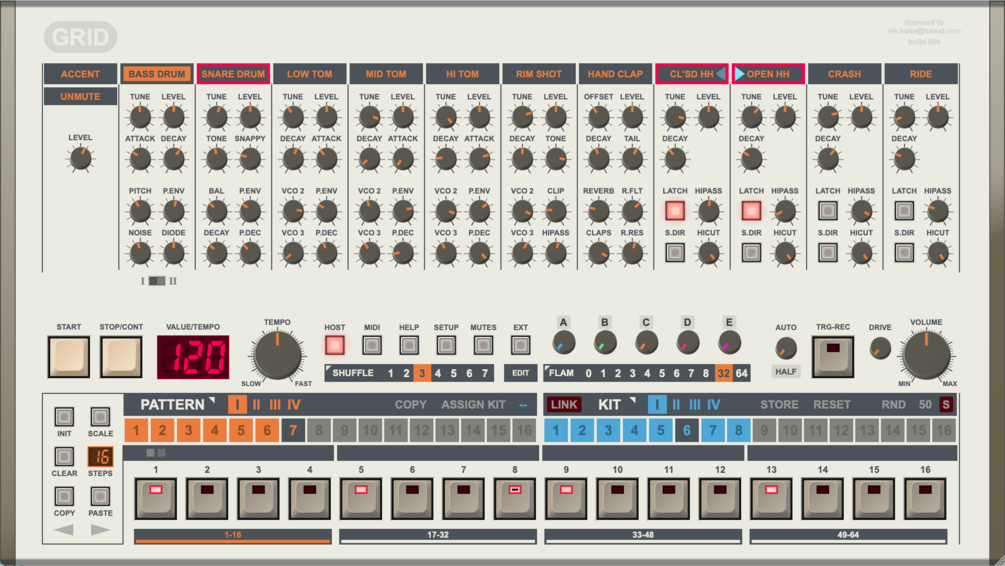Select pattern slot 7

(x=293, y=430)
